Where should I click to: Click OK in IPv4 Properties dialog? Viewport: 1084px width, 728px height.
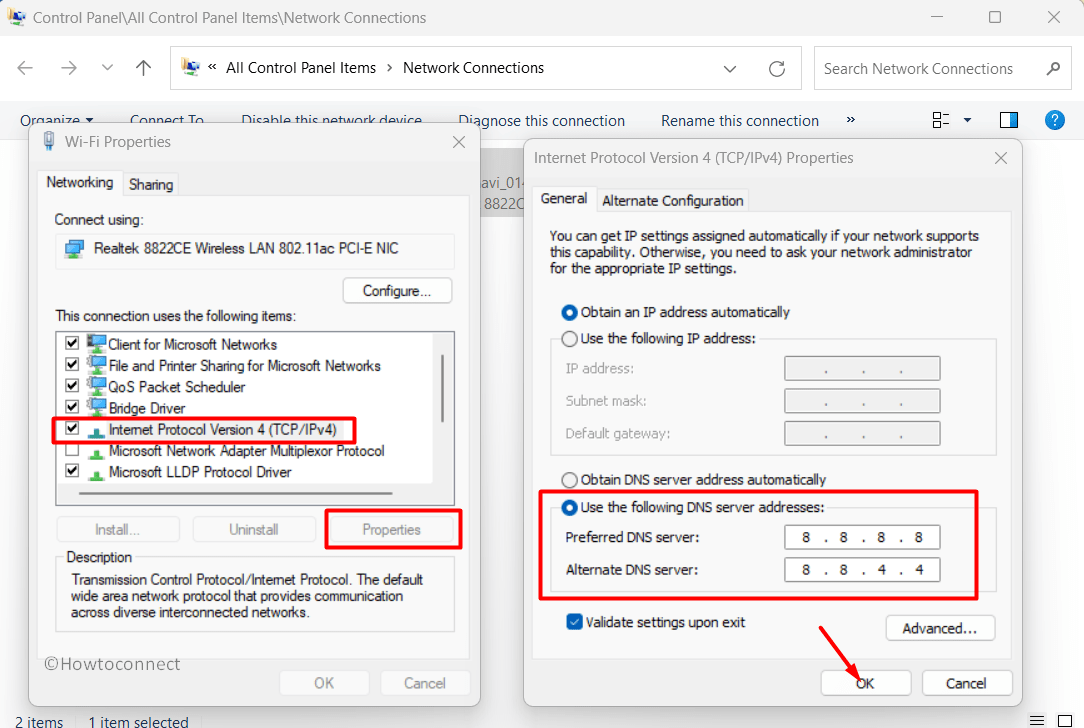[866, 683]
